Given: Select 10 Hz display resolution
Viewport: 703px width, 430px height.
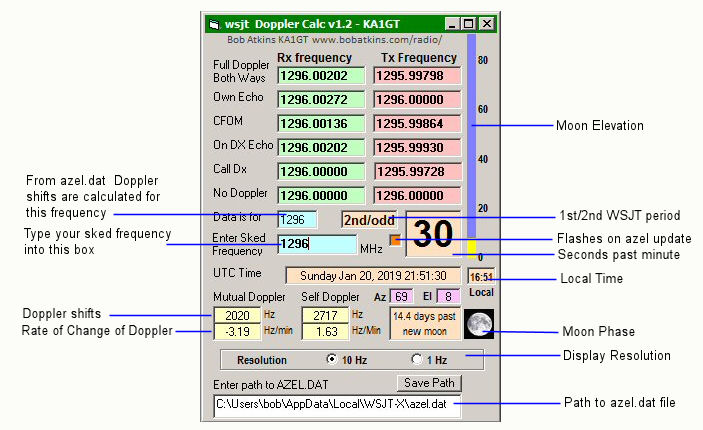Looking at the screenshot, I should [x=332, y=359].
